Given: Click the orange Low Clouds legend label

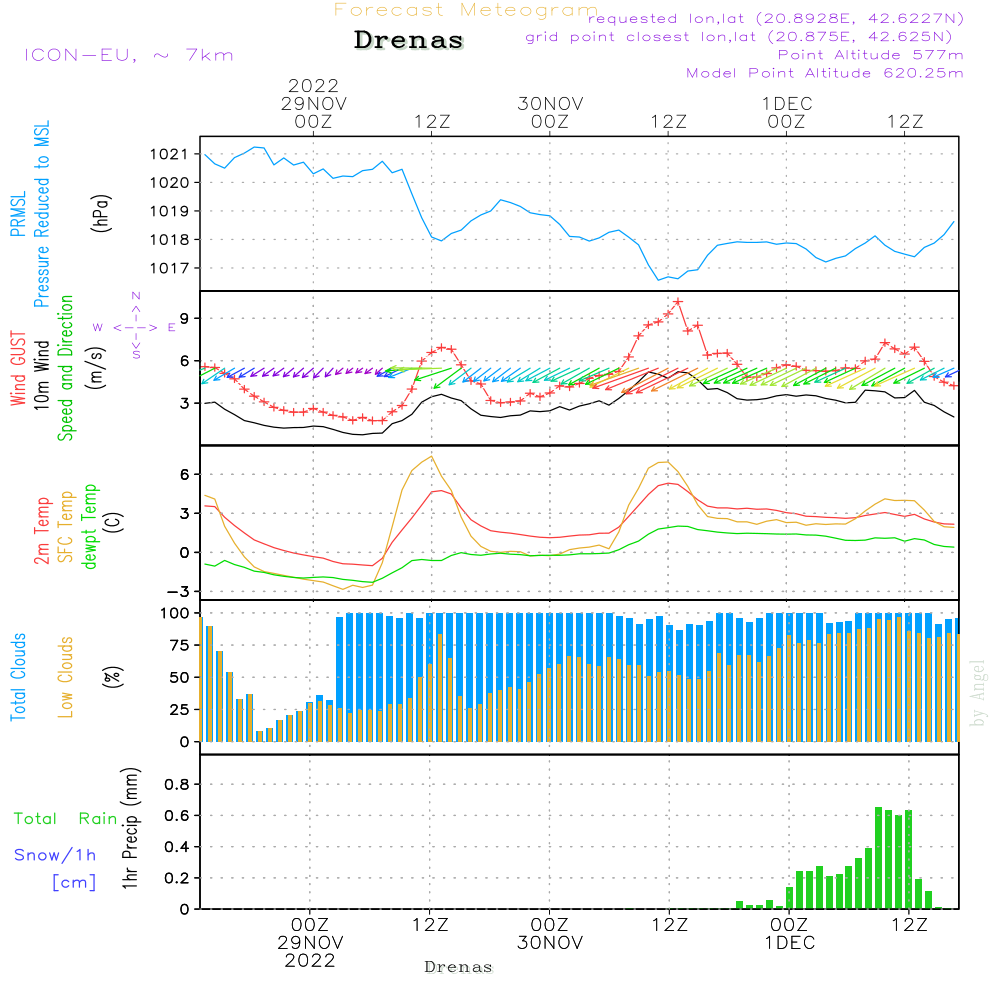Looking at the screenshot, I should (66, 677).
